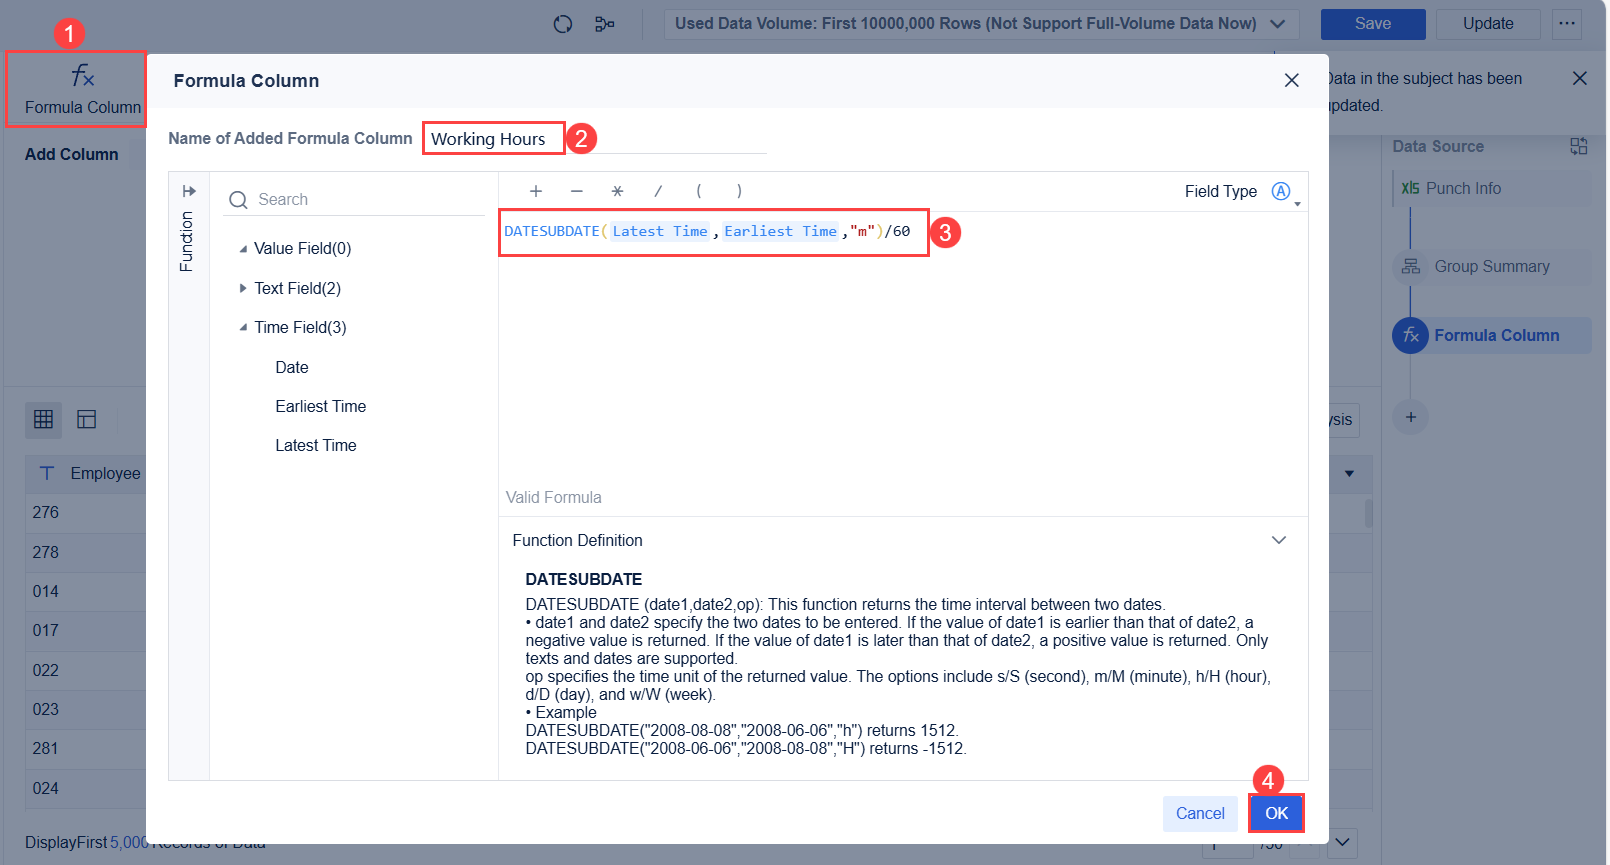Viewport: 1610px width, 865px height.
Task: Add a new step with plus icon
Action: pos(1411,417)
